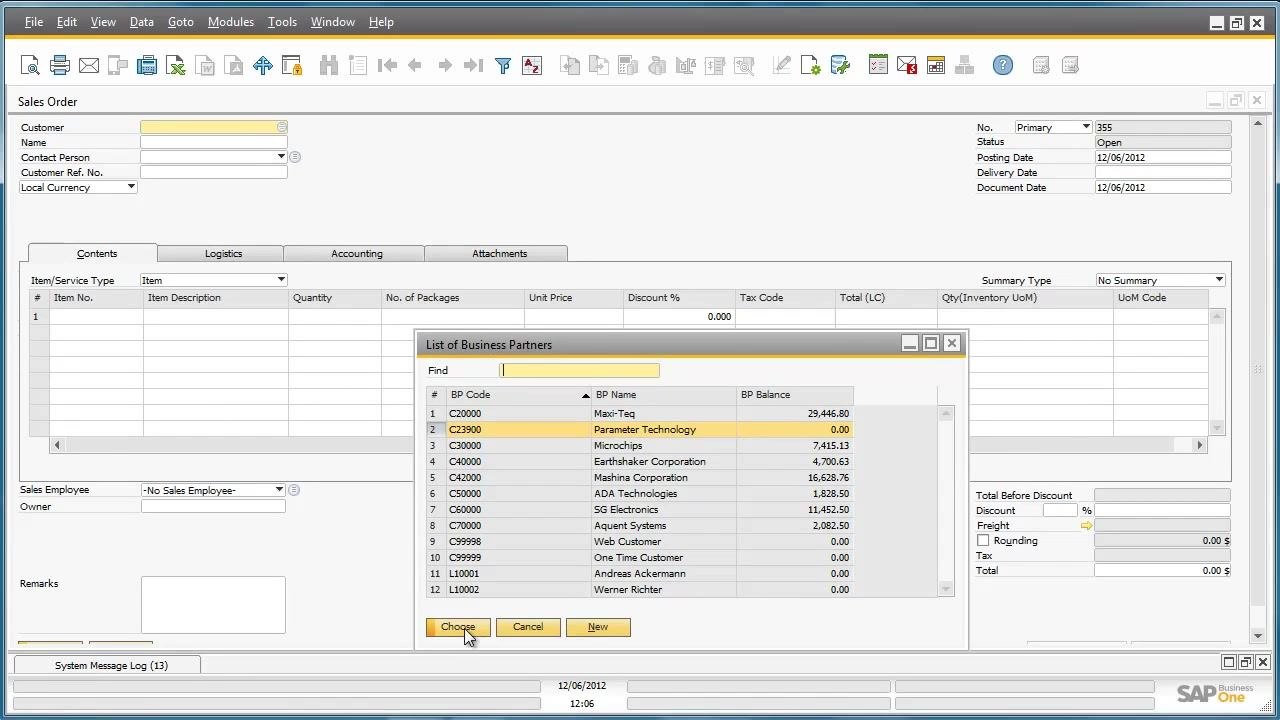Click the Calendar toolbar icon

[936, 66]
